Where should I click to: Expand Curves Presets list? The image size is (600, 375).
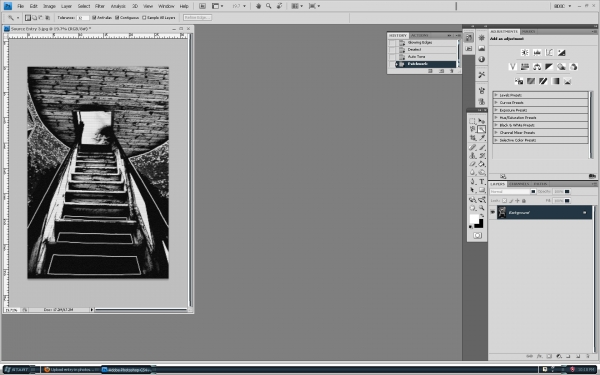496,103
